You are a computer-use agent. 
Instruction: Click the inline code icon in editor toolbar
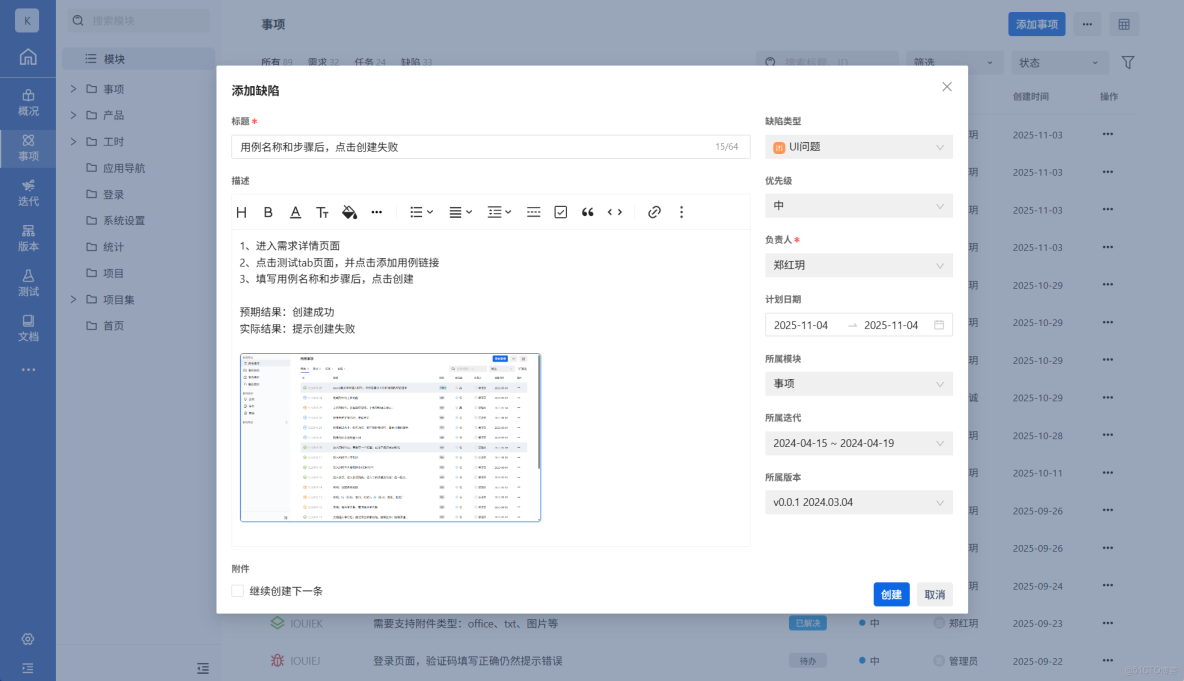[614, 212]
